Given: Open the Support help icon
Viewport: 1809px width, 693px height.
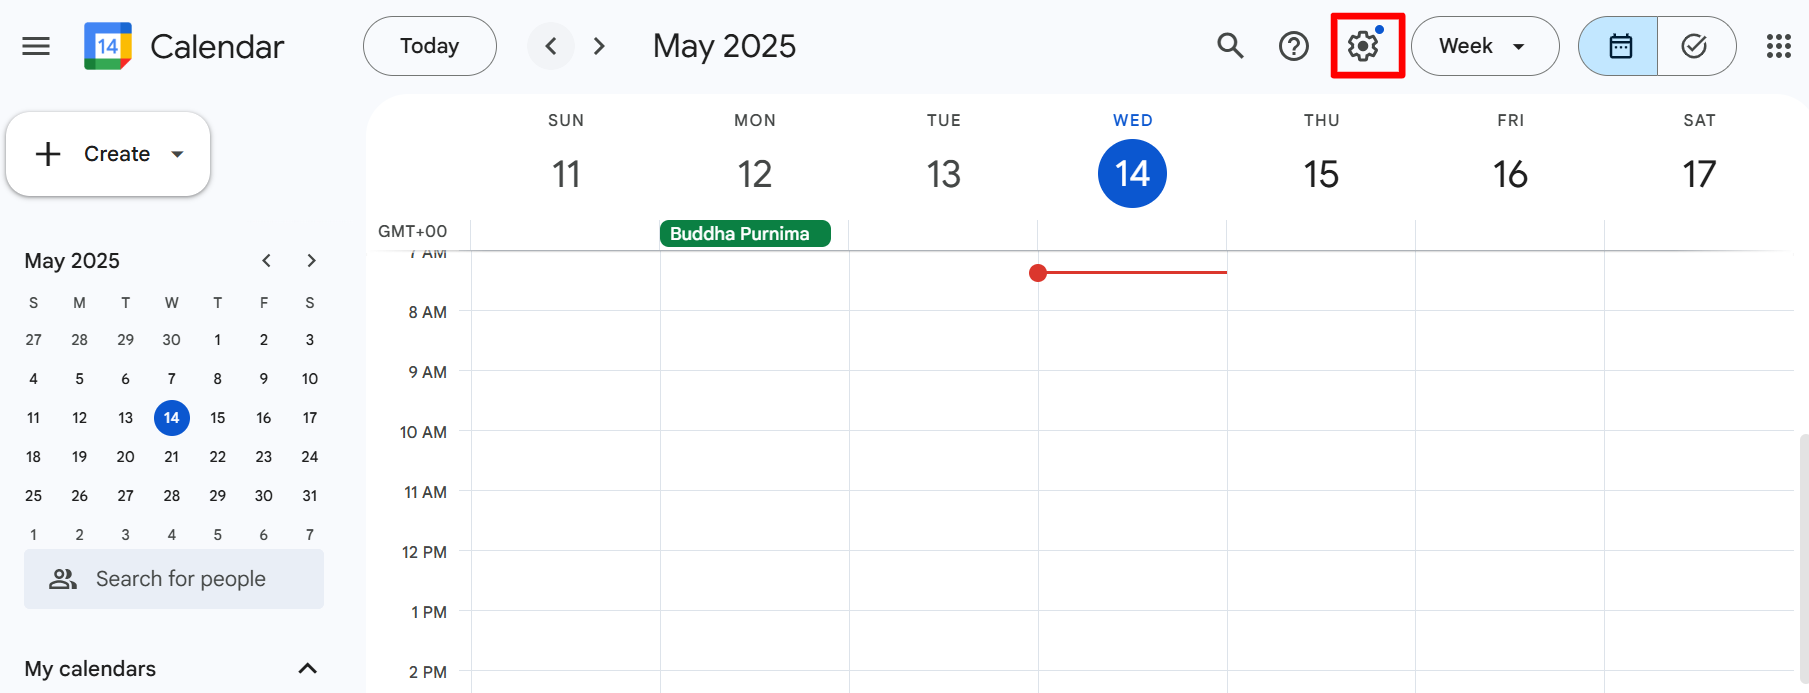Looking at the screenshot, I should (x=1293, y=46).
